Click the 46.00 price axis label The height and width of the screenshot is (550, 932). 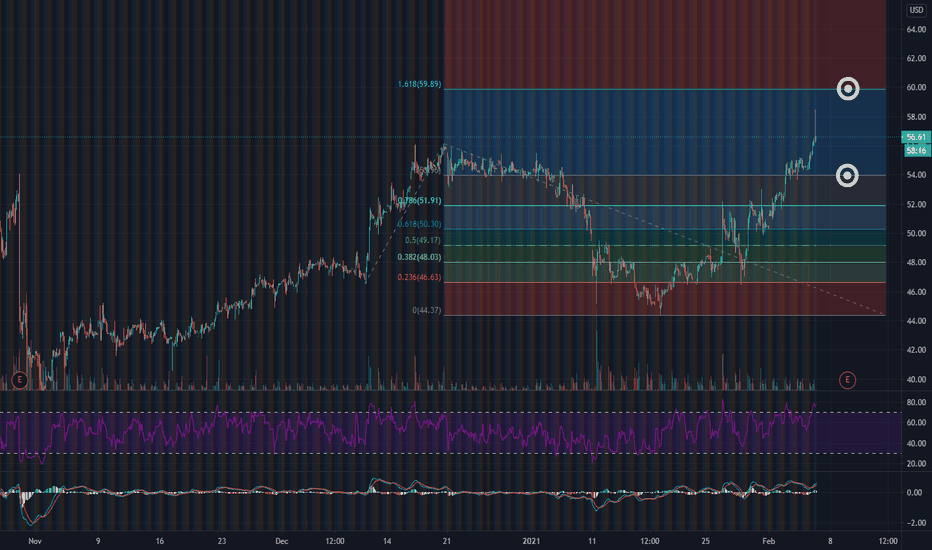(916, 292)
